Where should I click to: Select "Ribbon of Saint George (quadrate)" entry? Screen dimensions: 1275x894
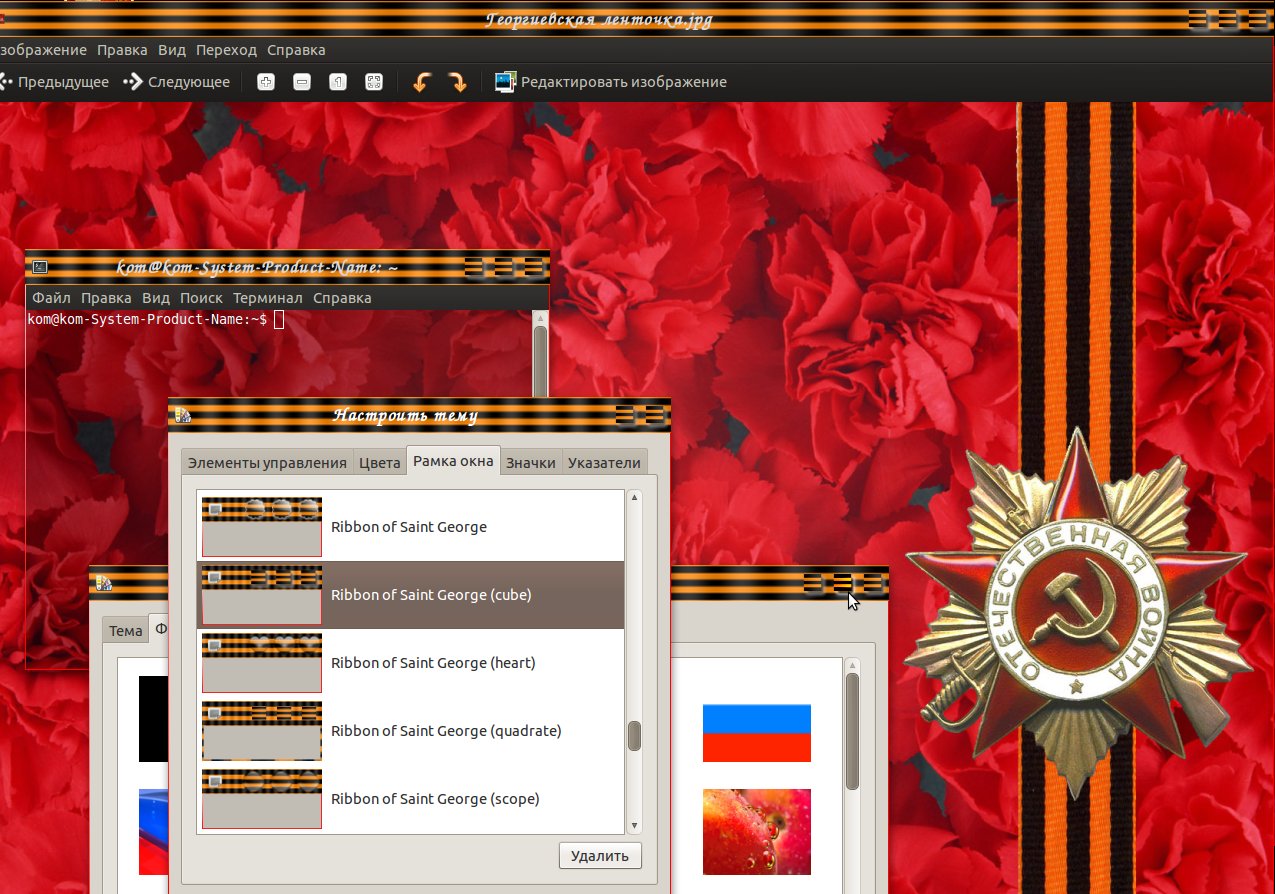(410, 731)
